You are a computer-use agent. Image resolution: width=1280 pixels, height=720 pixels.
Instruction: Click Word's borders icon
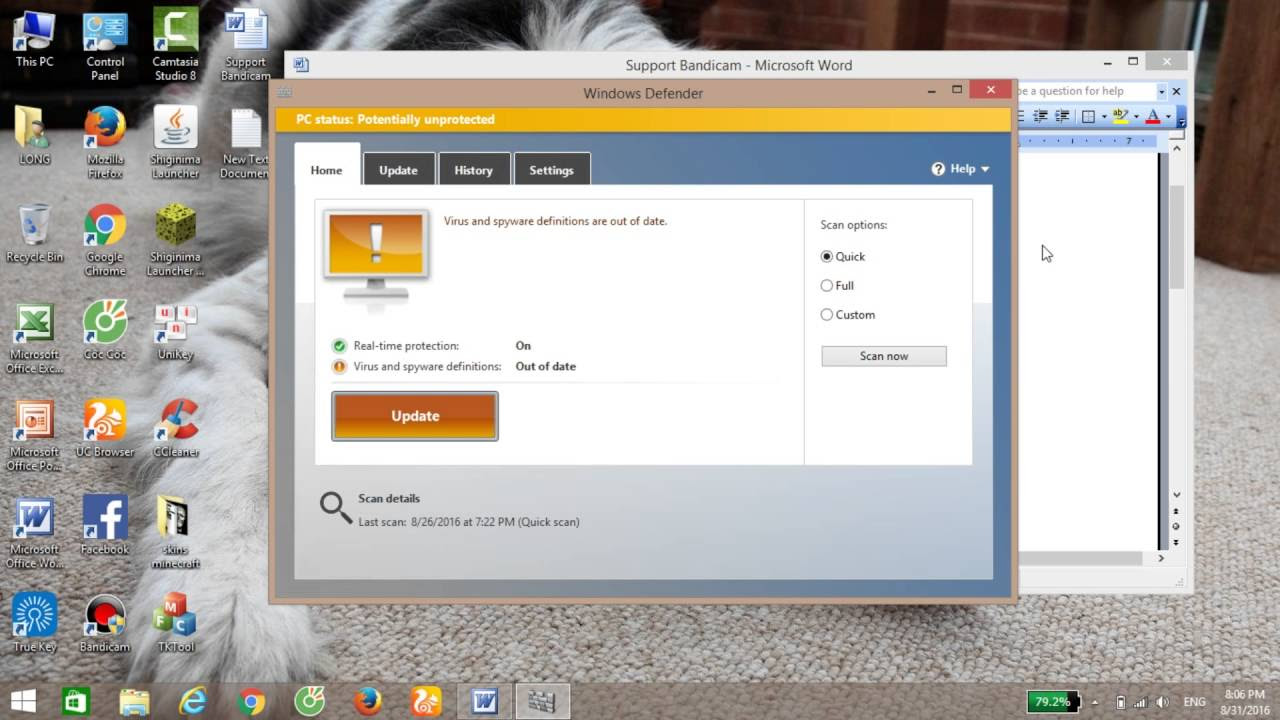pos(1088,116)
